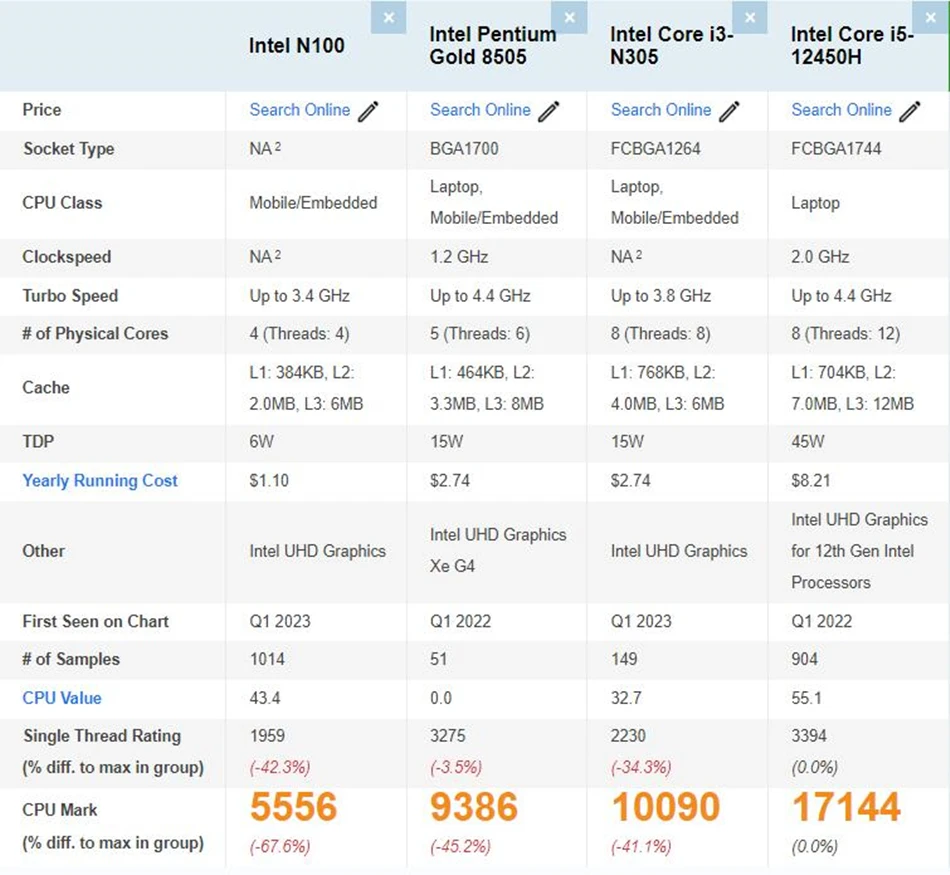
Task: Open the Yearly Running Cost link
Action: pos(100,481)
